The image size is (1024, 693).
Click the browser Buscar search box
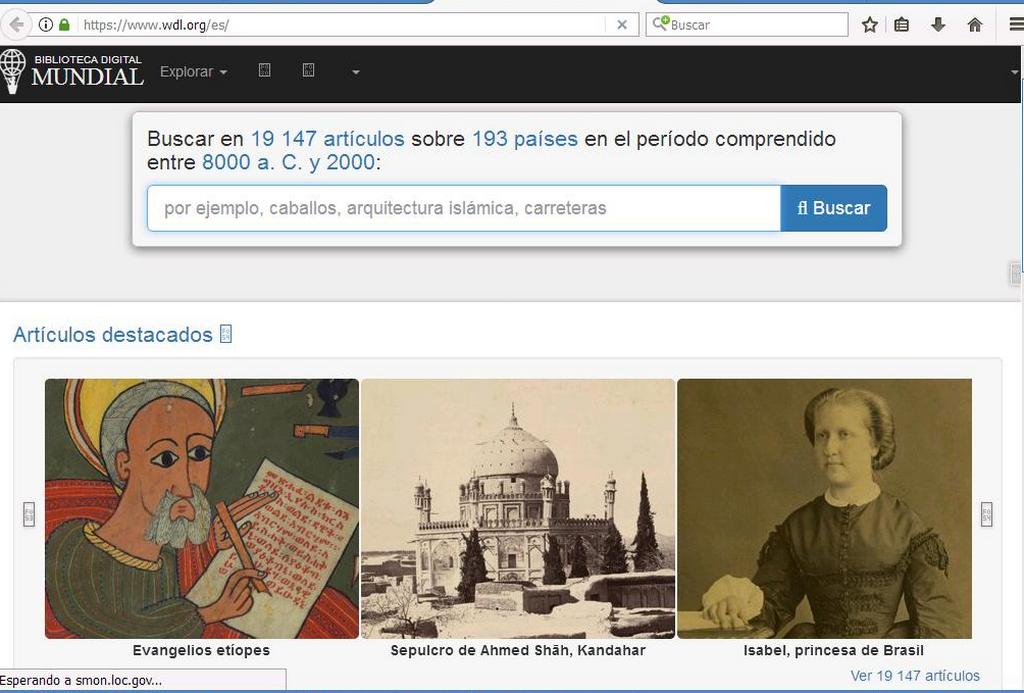coord(746,25)
